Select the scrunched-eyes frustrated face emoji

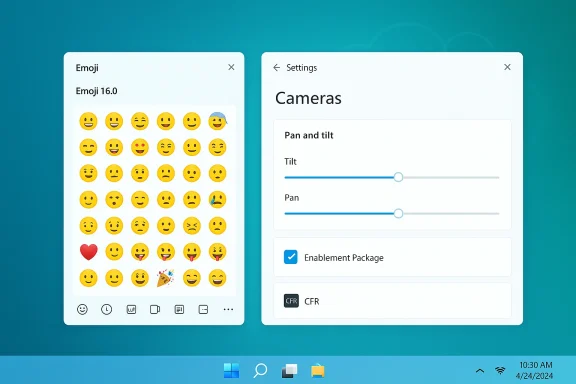coord(192,226)
